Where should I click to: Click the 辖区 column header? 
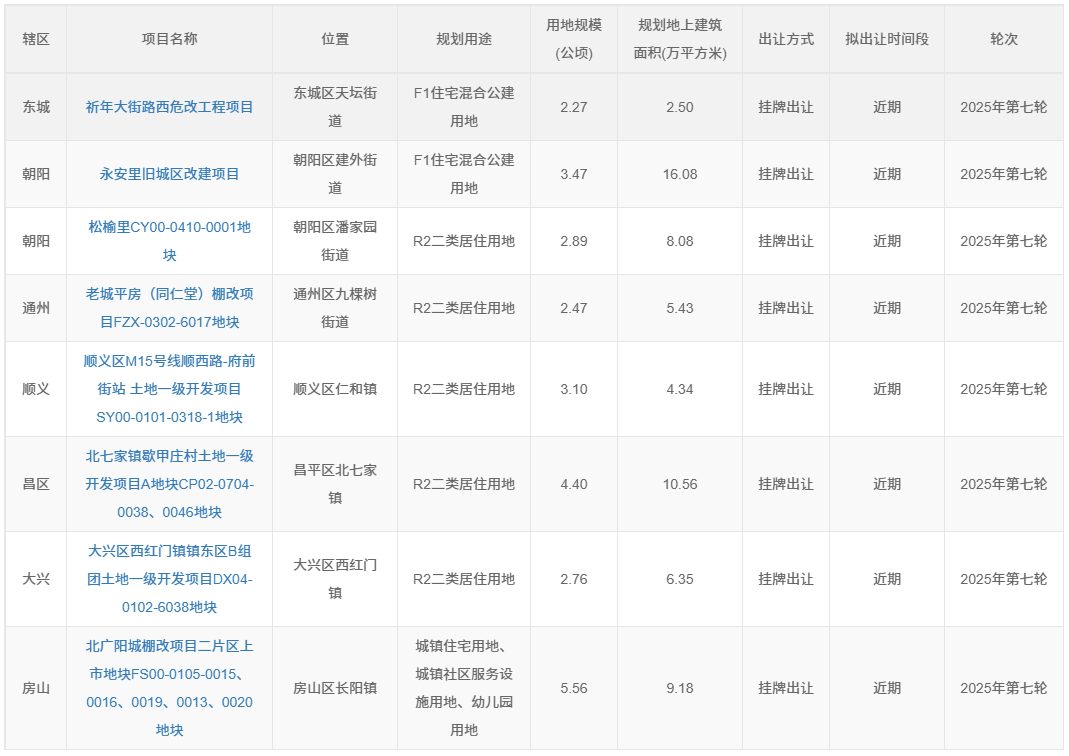click(x=36, y=39)
